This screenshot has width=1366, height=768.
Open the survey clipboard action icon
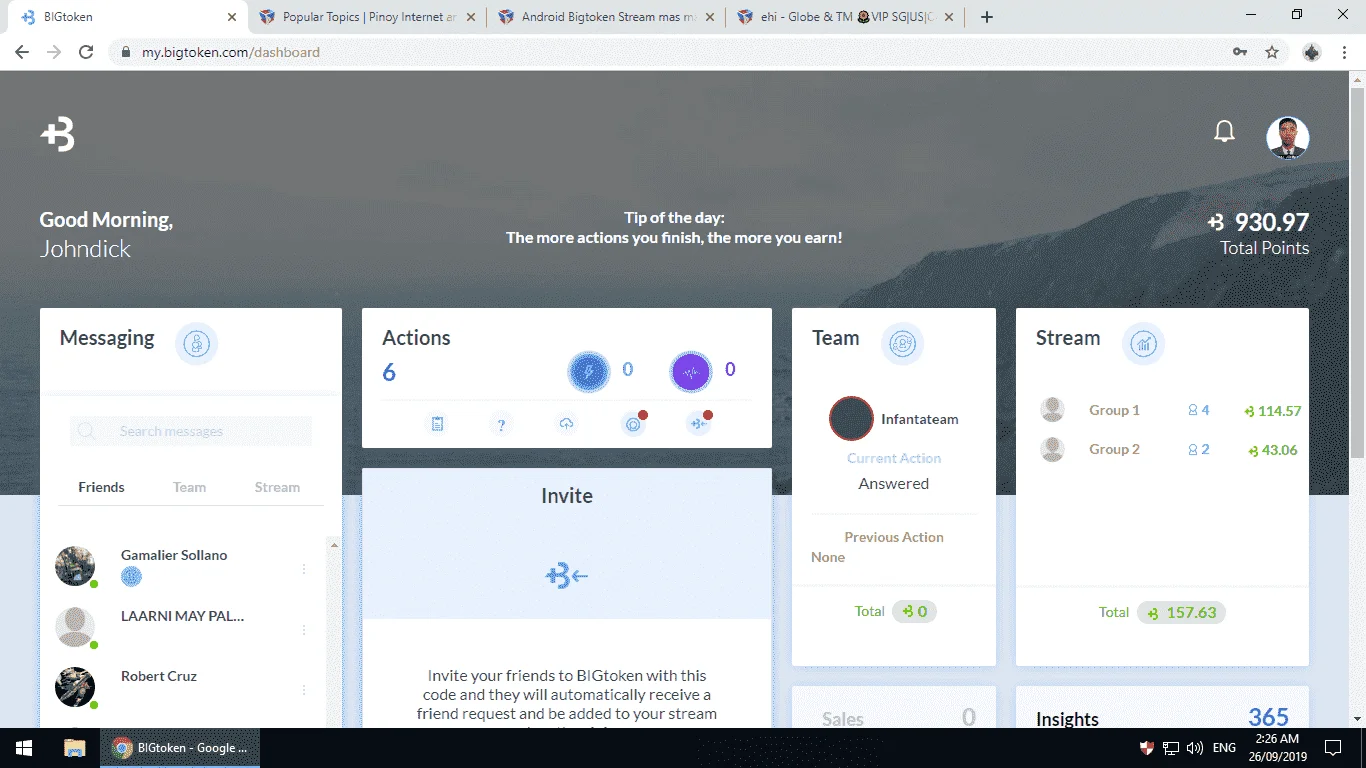click(x=437, y=424)
